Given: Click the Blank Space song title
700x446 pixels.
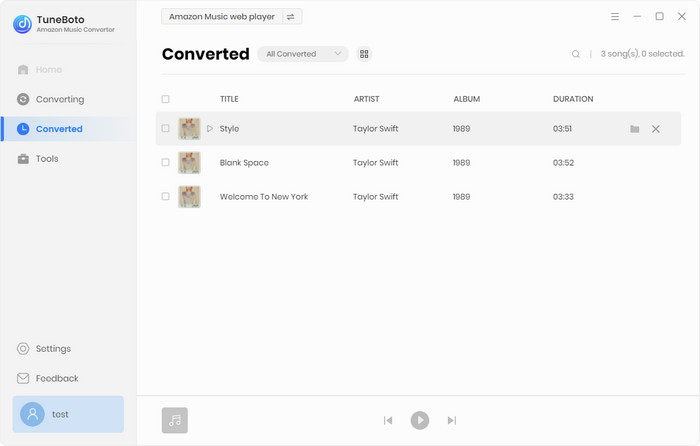Looking at the screenshot, I should (x=244, y=163).
